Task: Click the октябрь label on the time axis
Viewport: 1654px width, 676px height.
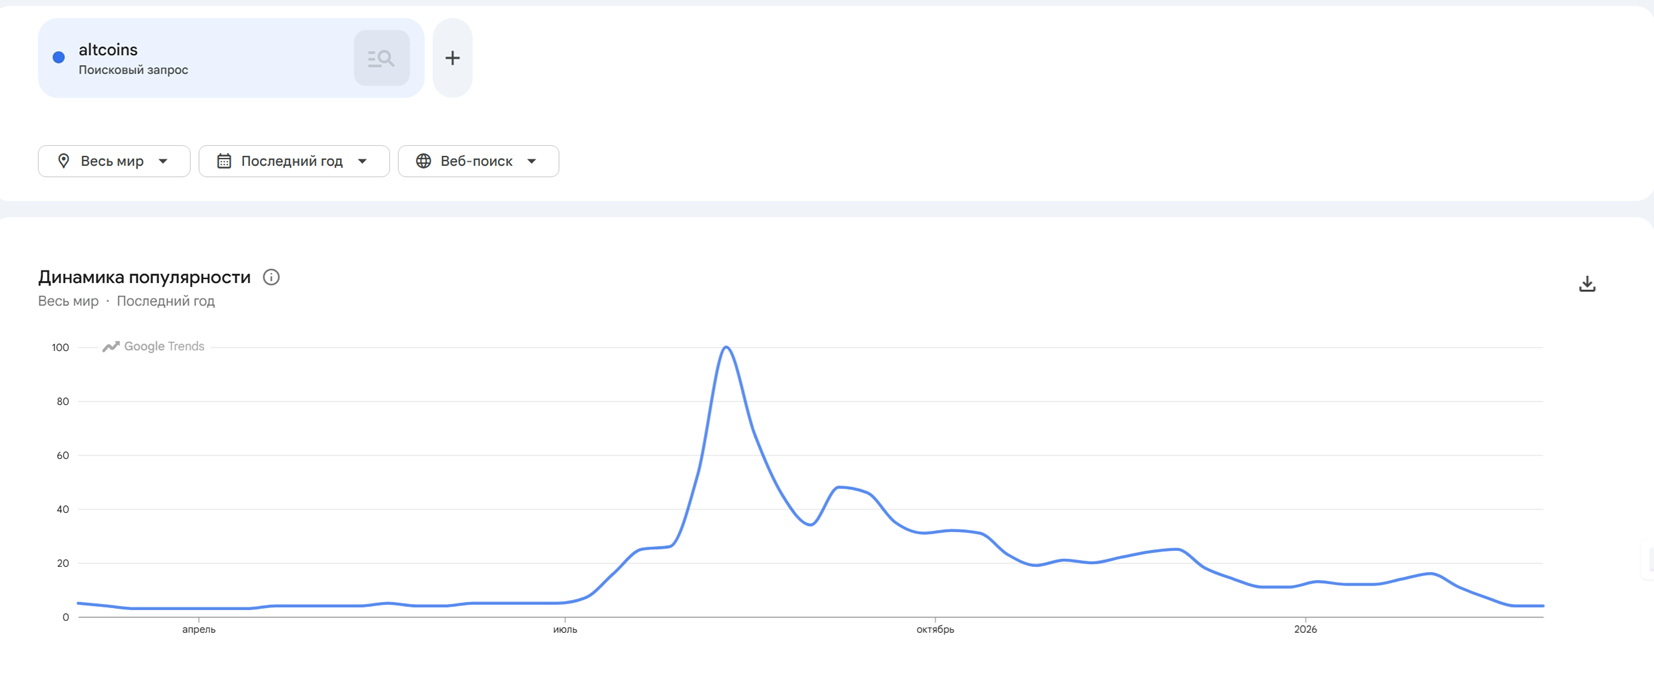Action: [x=935, y=630]
